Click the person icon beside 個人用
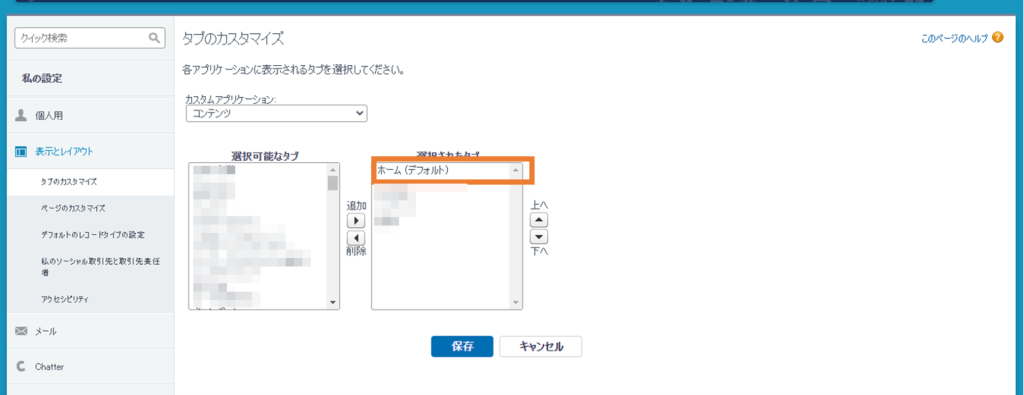1024x395 pixels. click(21, 116)
